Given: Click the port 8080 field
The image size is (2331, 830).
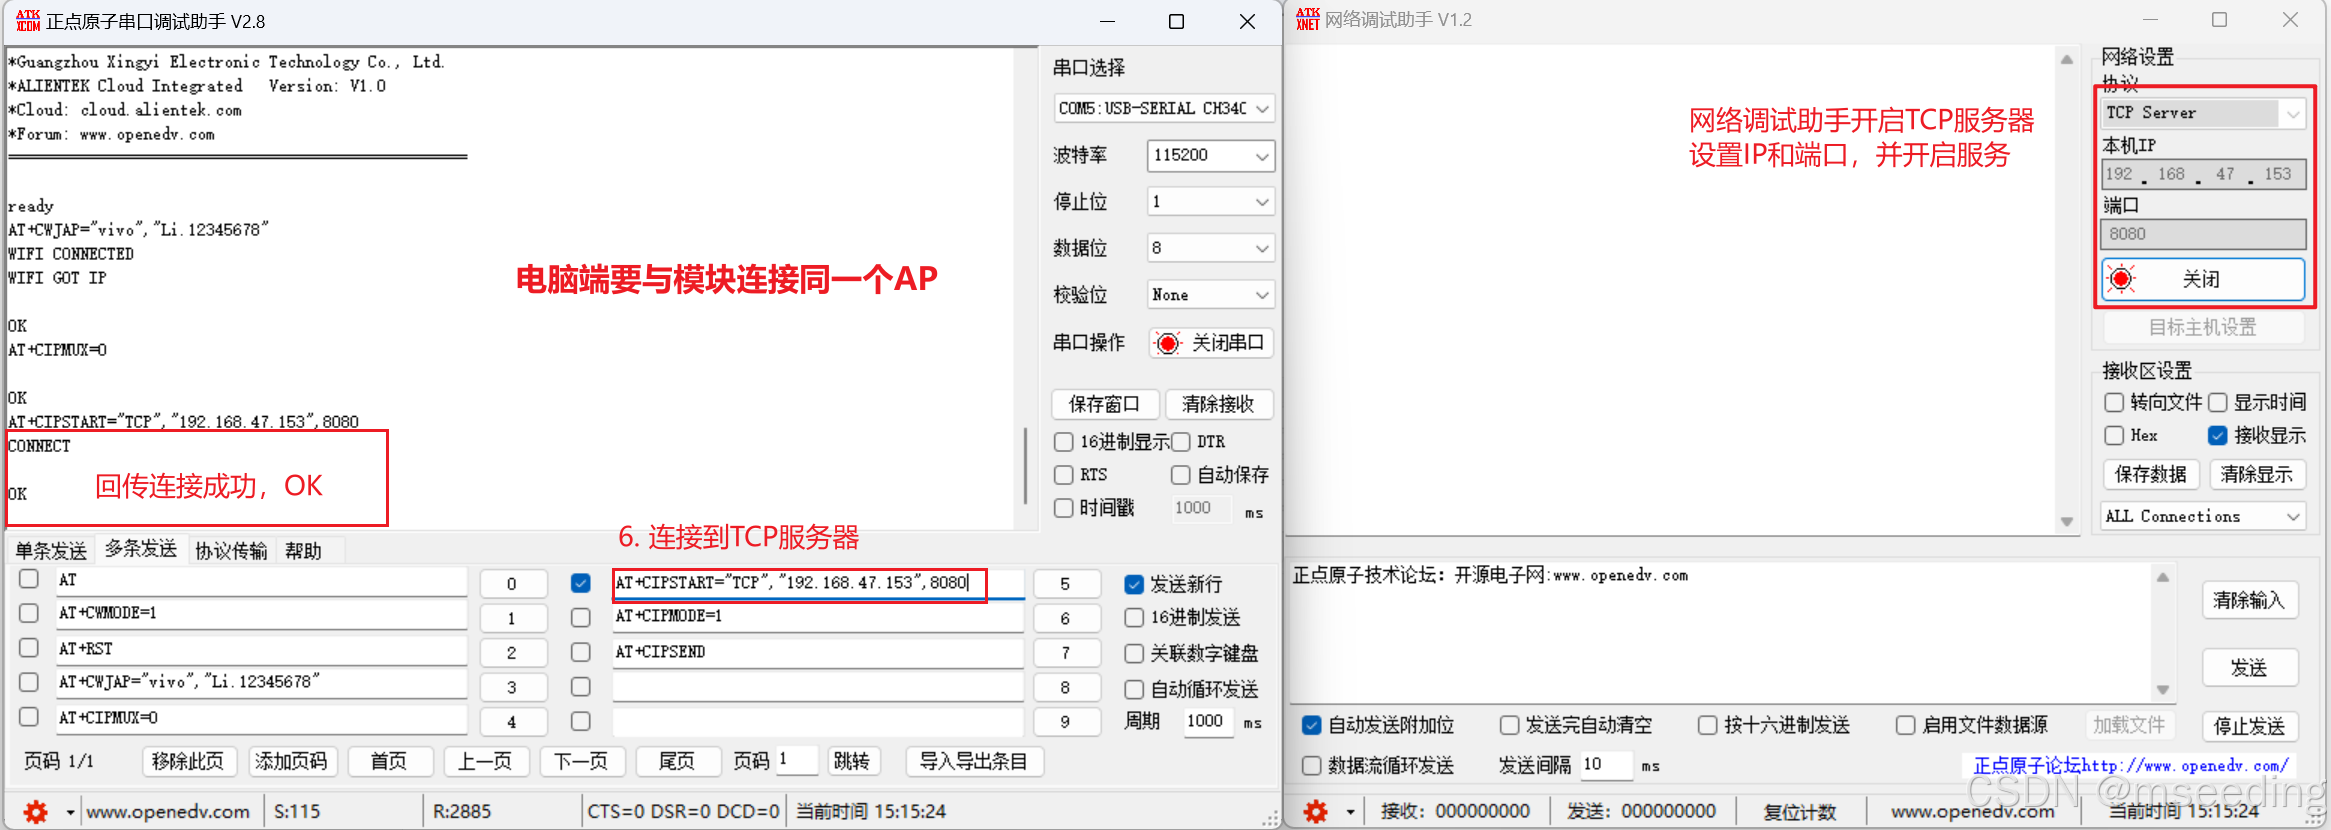Looking at the screenshot, I should coord(2203,234).
